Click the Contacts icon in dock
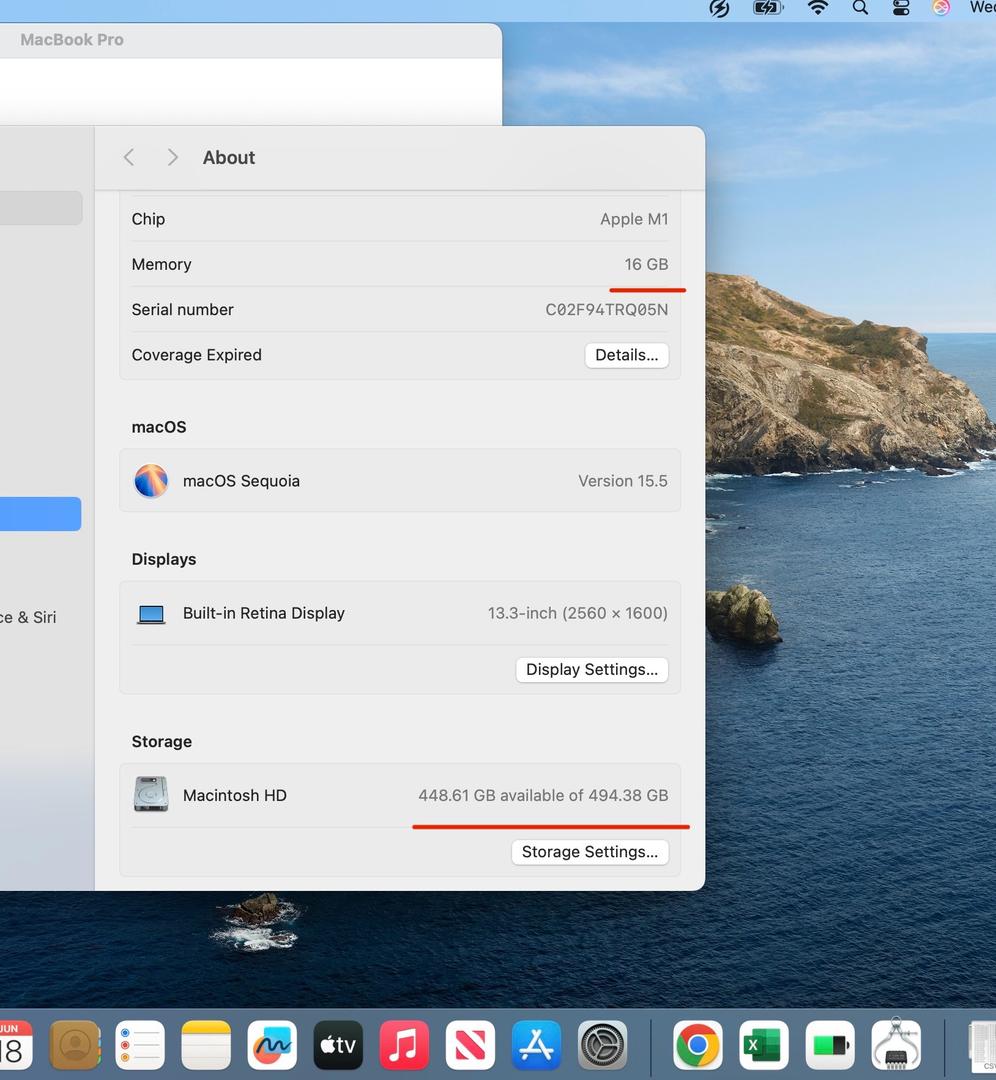996x1080 pixels. click(x=75, y=1046)
